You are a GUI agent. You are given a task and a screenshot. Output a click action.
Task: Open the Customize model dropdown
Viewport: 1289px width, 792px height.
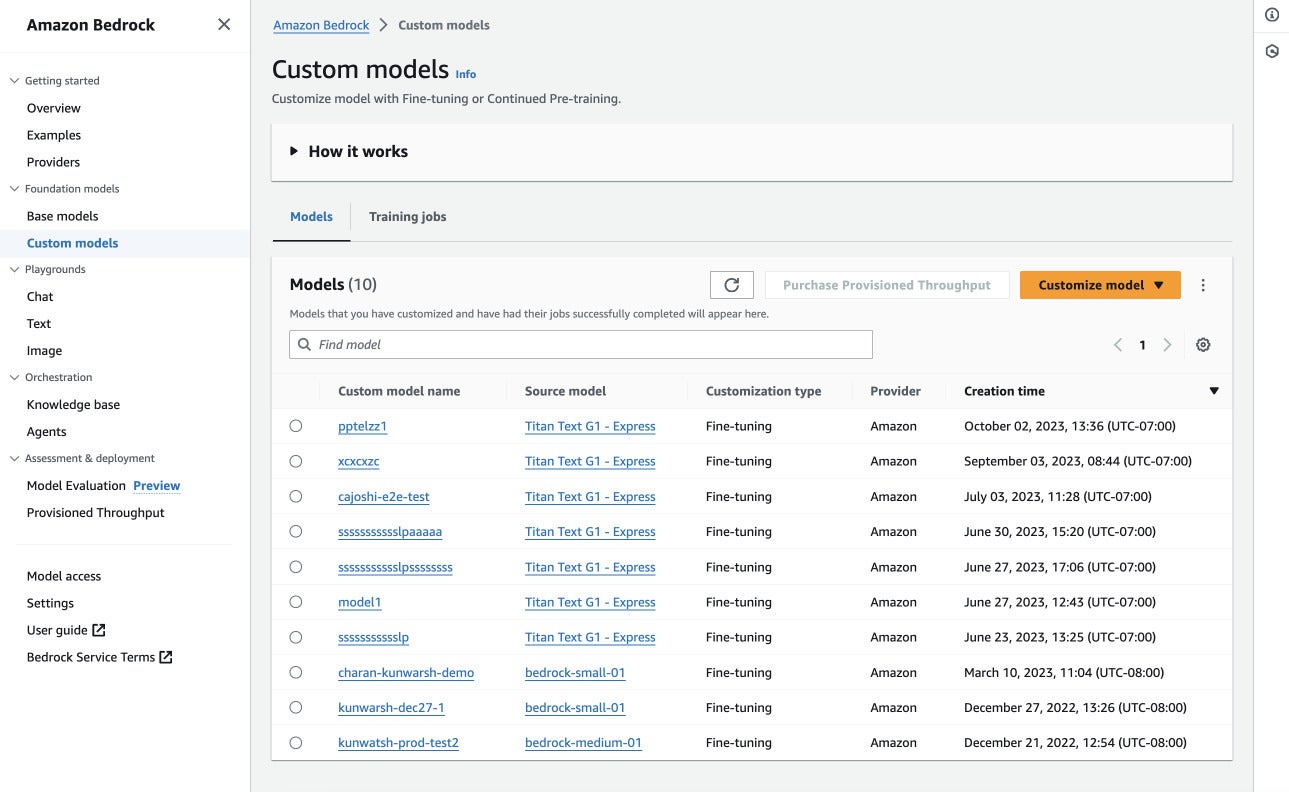tap(1100, 285)
